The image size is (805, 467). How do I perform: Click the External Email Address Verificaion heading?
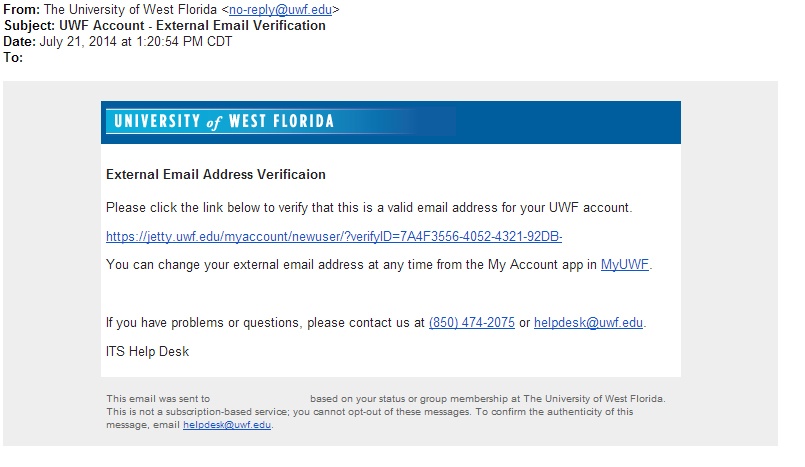click(x=216, y=174)
